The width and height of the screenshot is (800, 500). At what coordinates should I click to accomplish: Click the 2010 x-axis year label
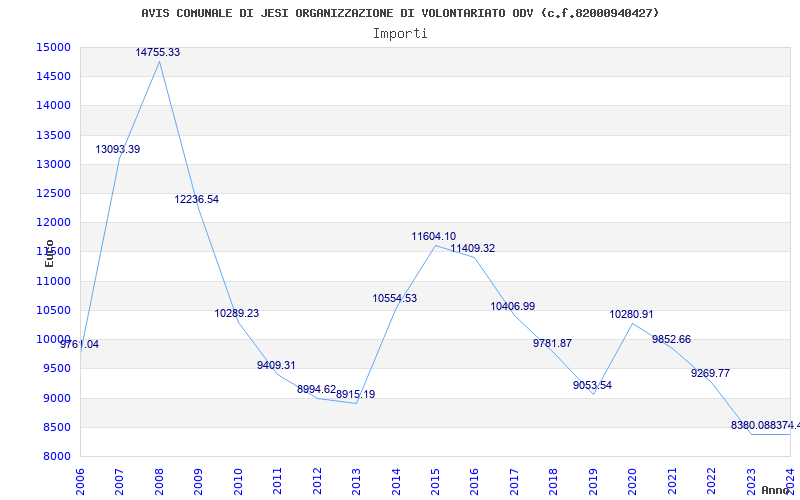(238, 482)
